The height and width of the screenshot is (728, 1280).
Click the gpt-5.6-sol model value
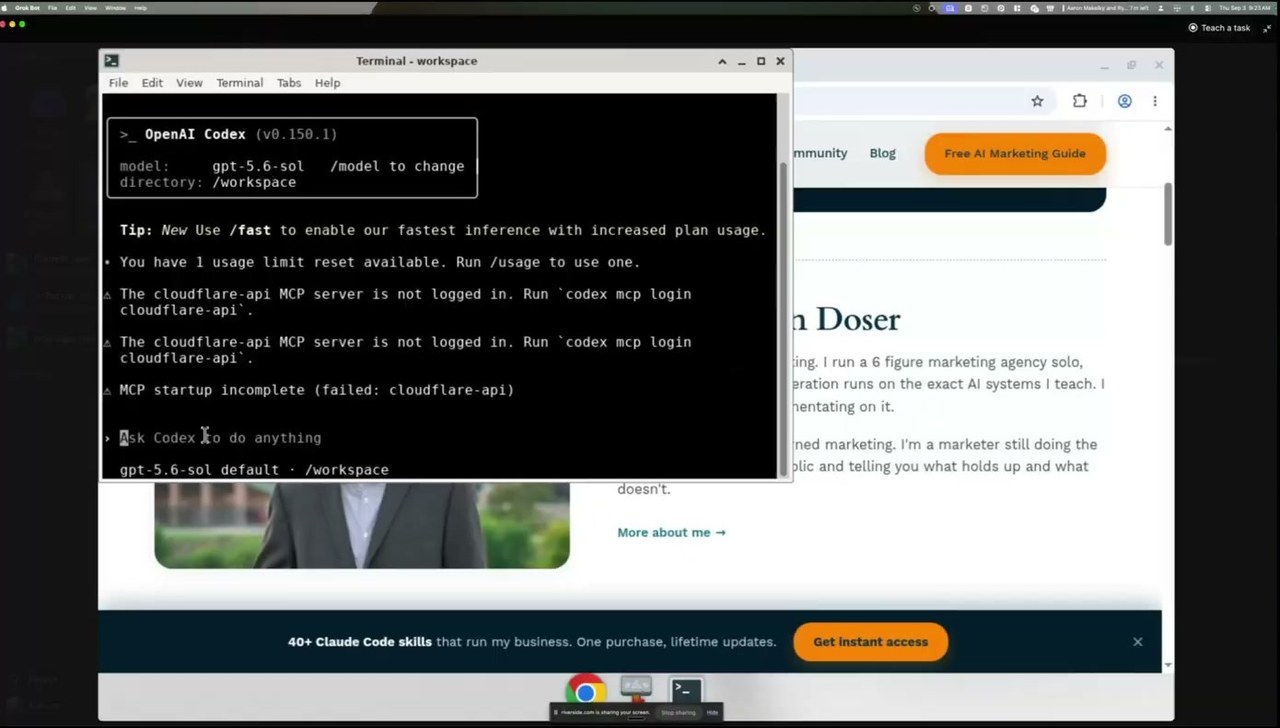(258, 166)
